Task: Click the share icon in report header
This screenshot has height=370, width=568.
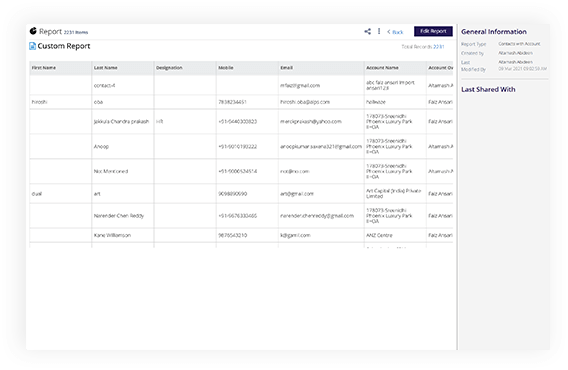Action: click(x=367, y=32)
